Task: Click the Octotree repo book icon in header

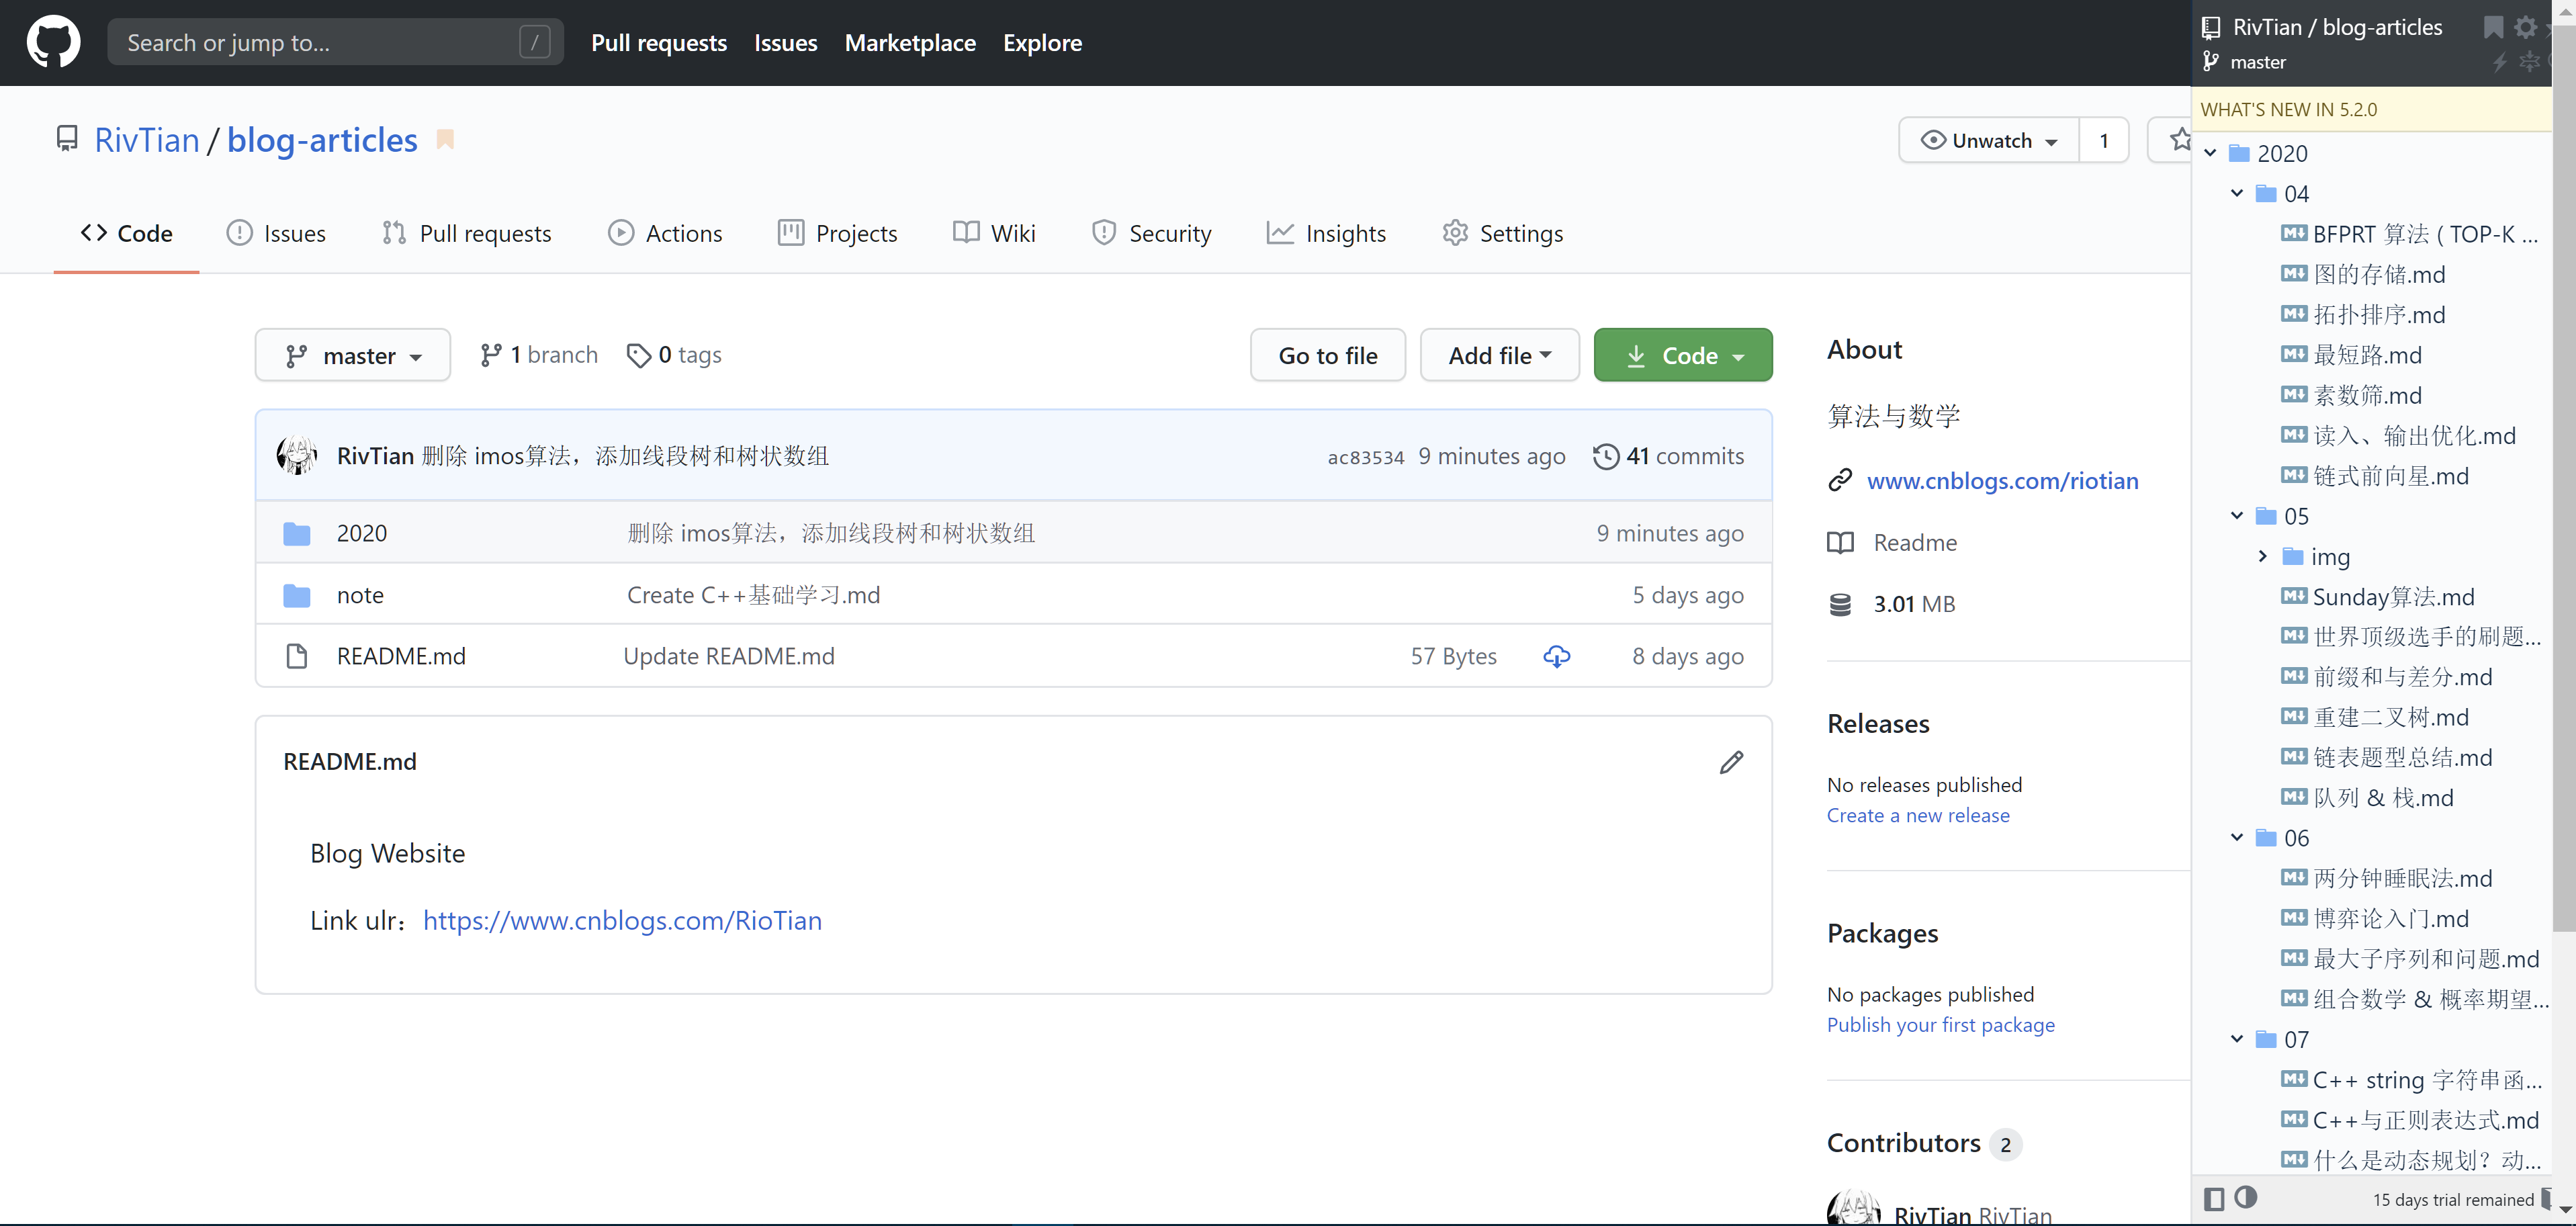Action: 2211,28
